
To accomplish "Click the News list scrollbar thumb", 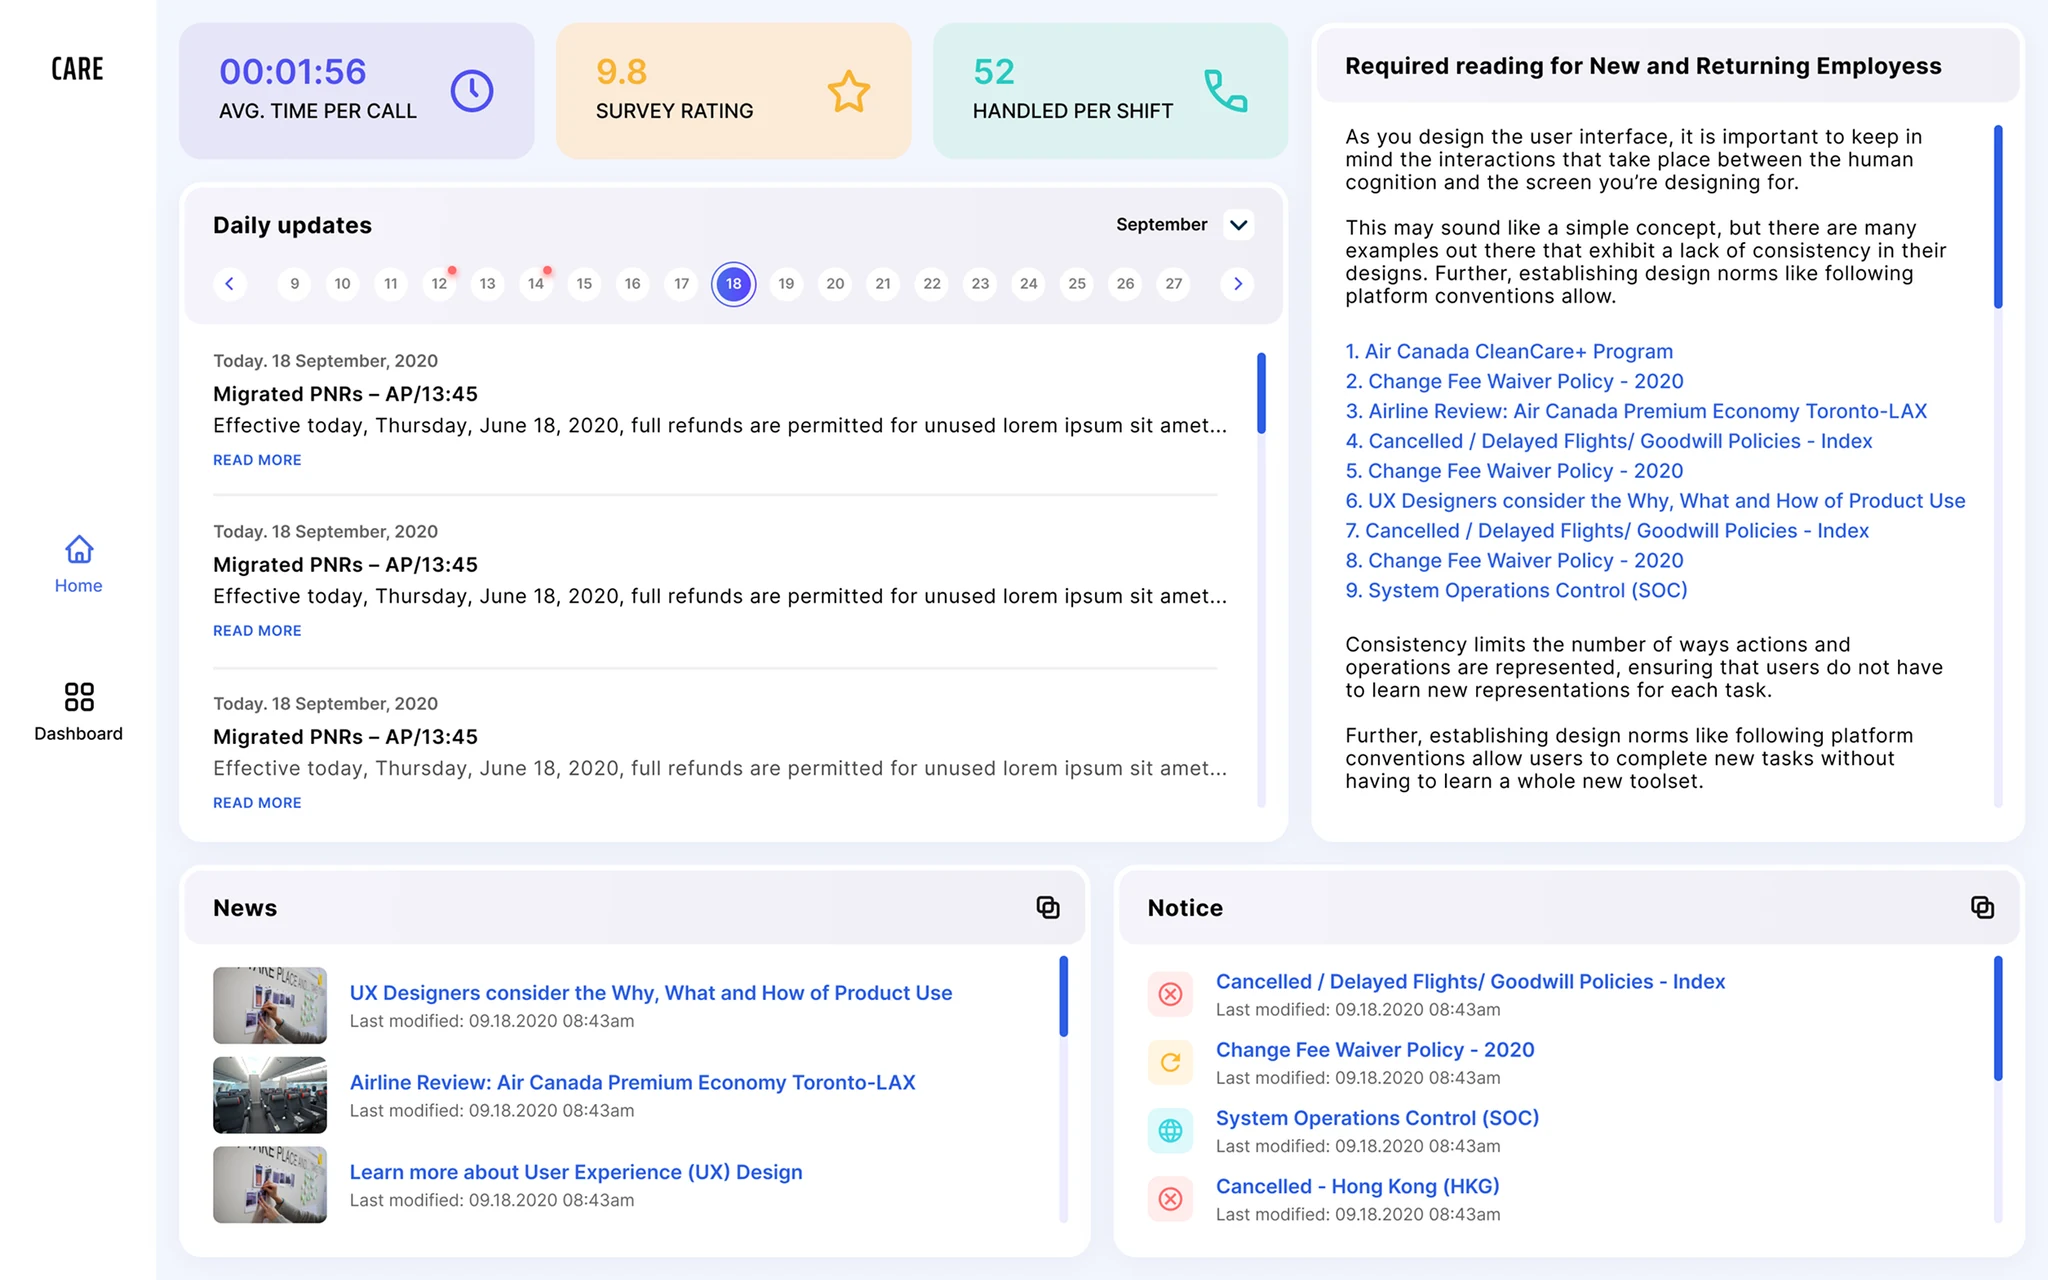I will click(x=1063, y=996).
